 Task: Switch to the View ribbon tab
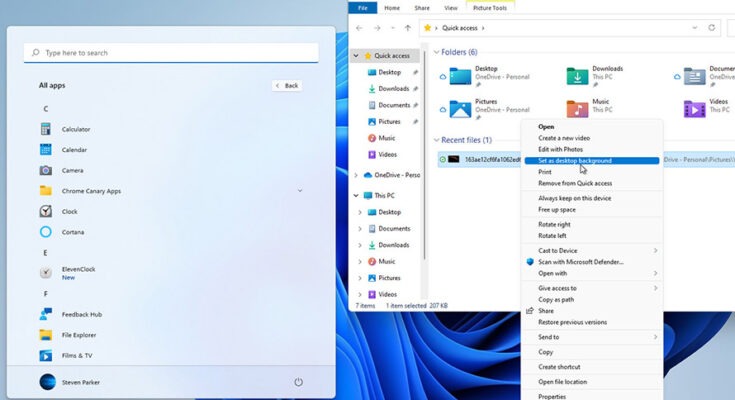tap(450, 8)
